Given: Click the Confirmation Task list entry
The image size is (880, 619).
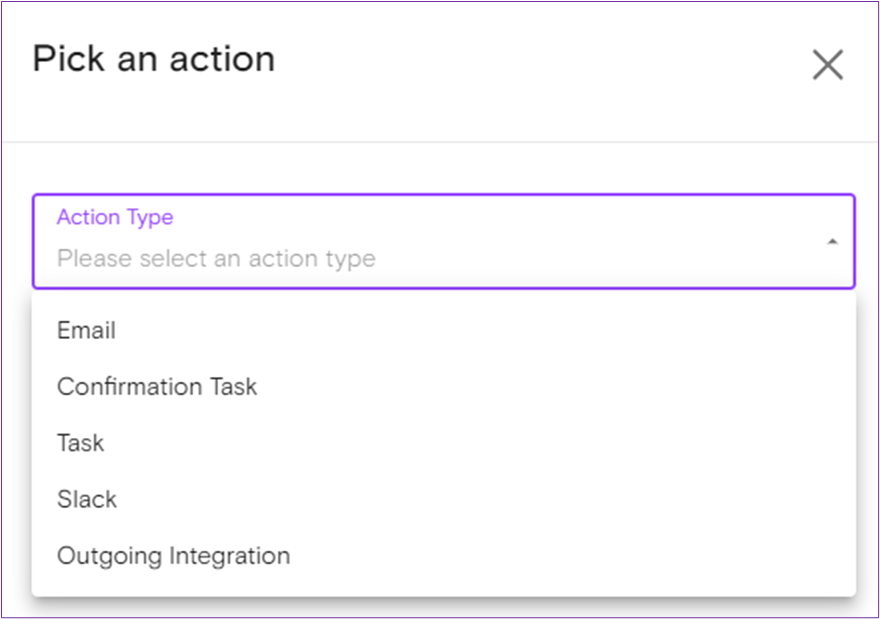Looking at the screenshot, I should click(157, 387).
